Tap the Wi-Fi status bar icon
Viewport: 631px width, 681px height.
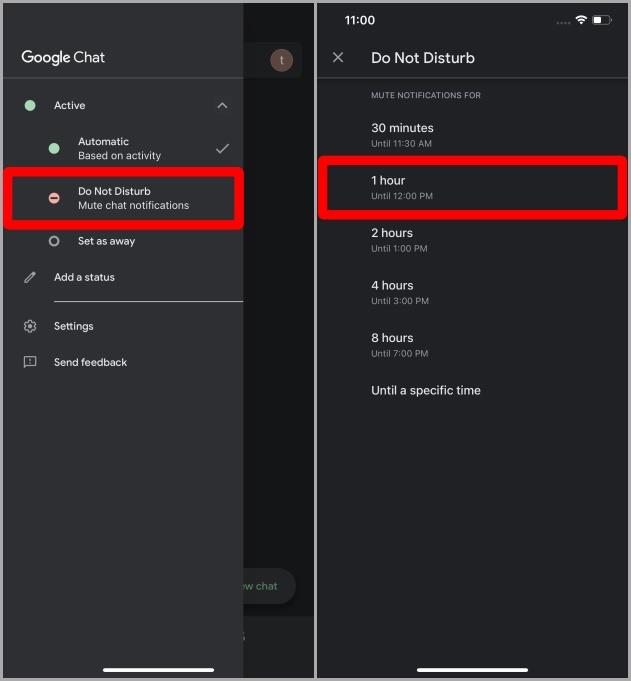tap(581, 20)
